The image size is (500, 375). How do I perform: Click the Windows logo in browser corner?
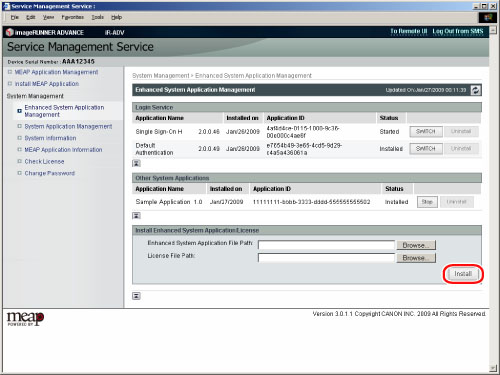pyautogui.click(x=488, y=17)
